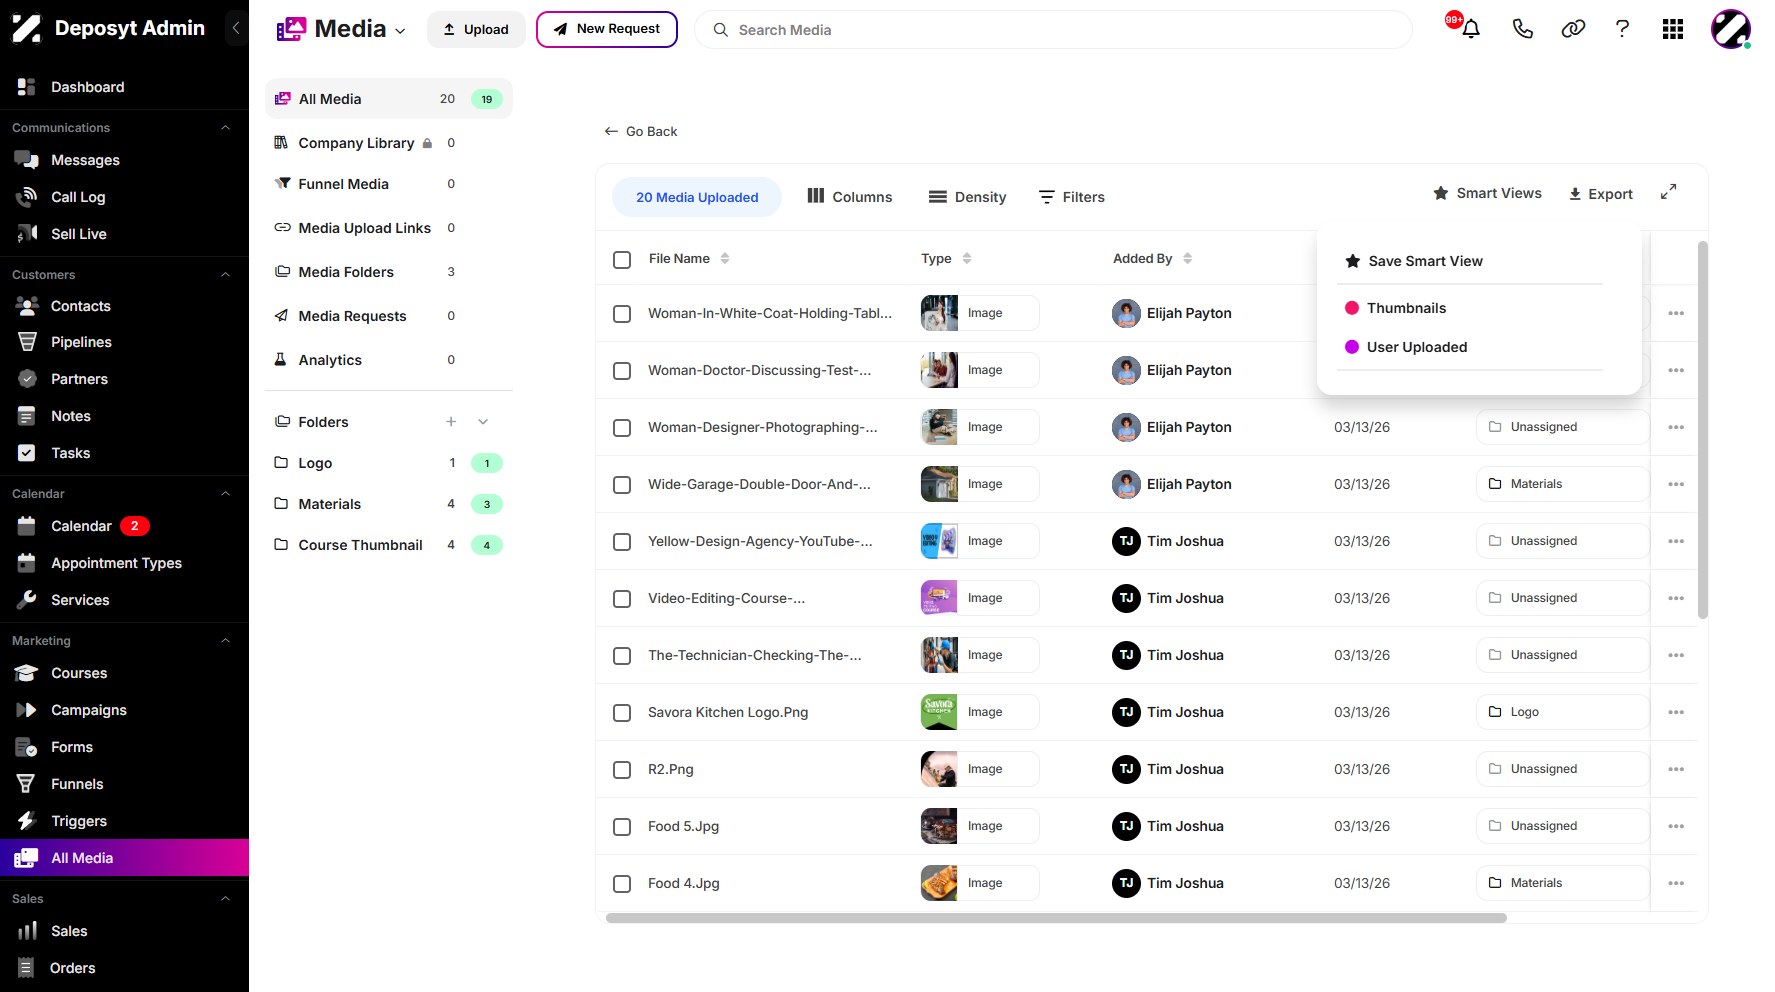Check the Savora Kitchen Logo.Png checkbox
Image resolution: width=1775 pixels, height=992 pixels.
coord(622,713)
